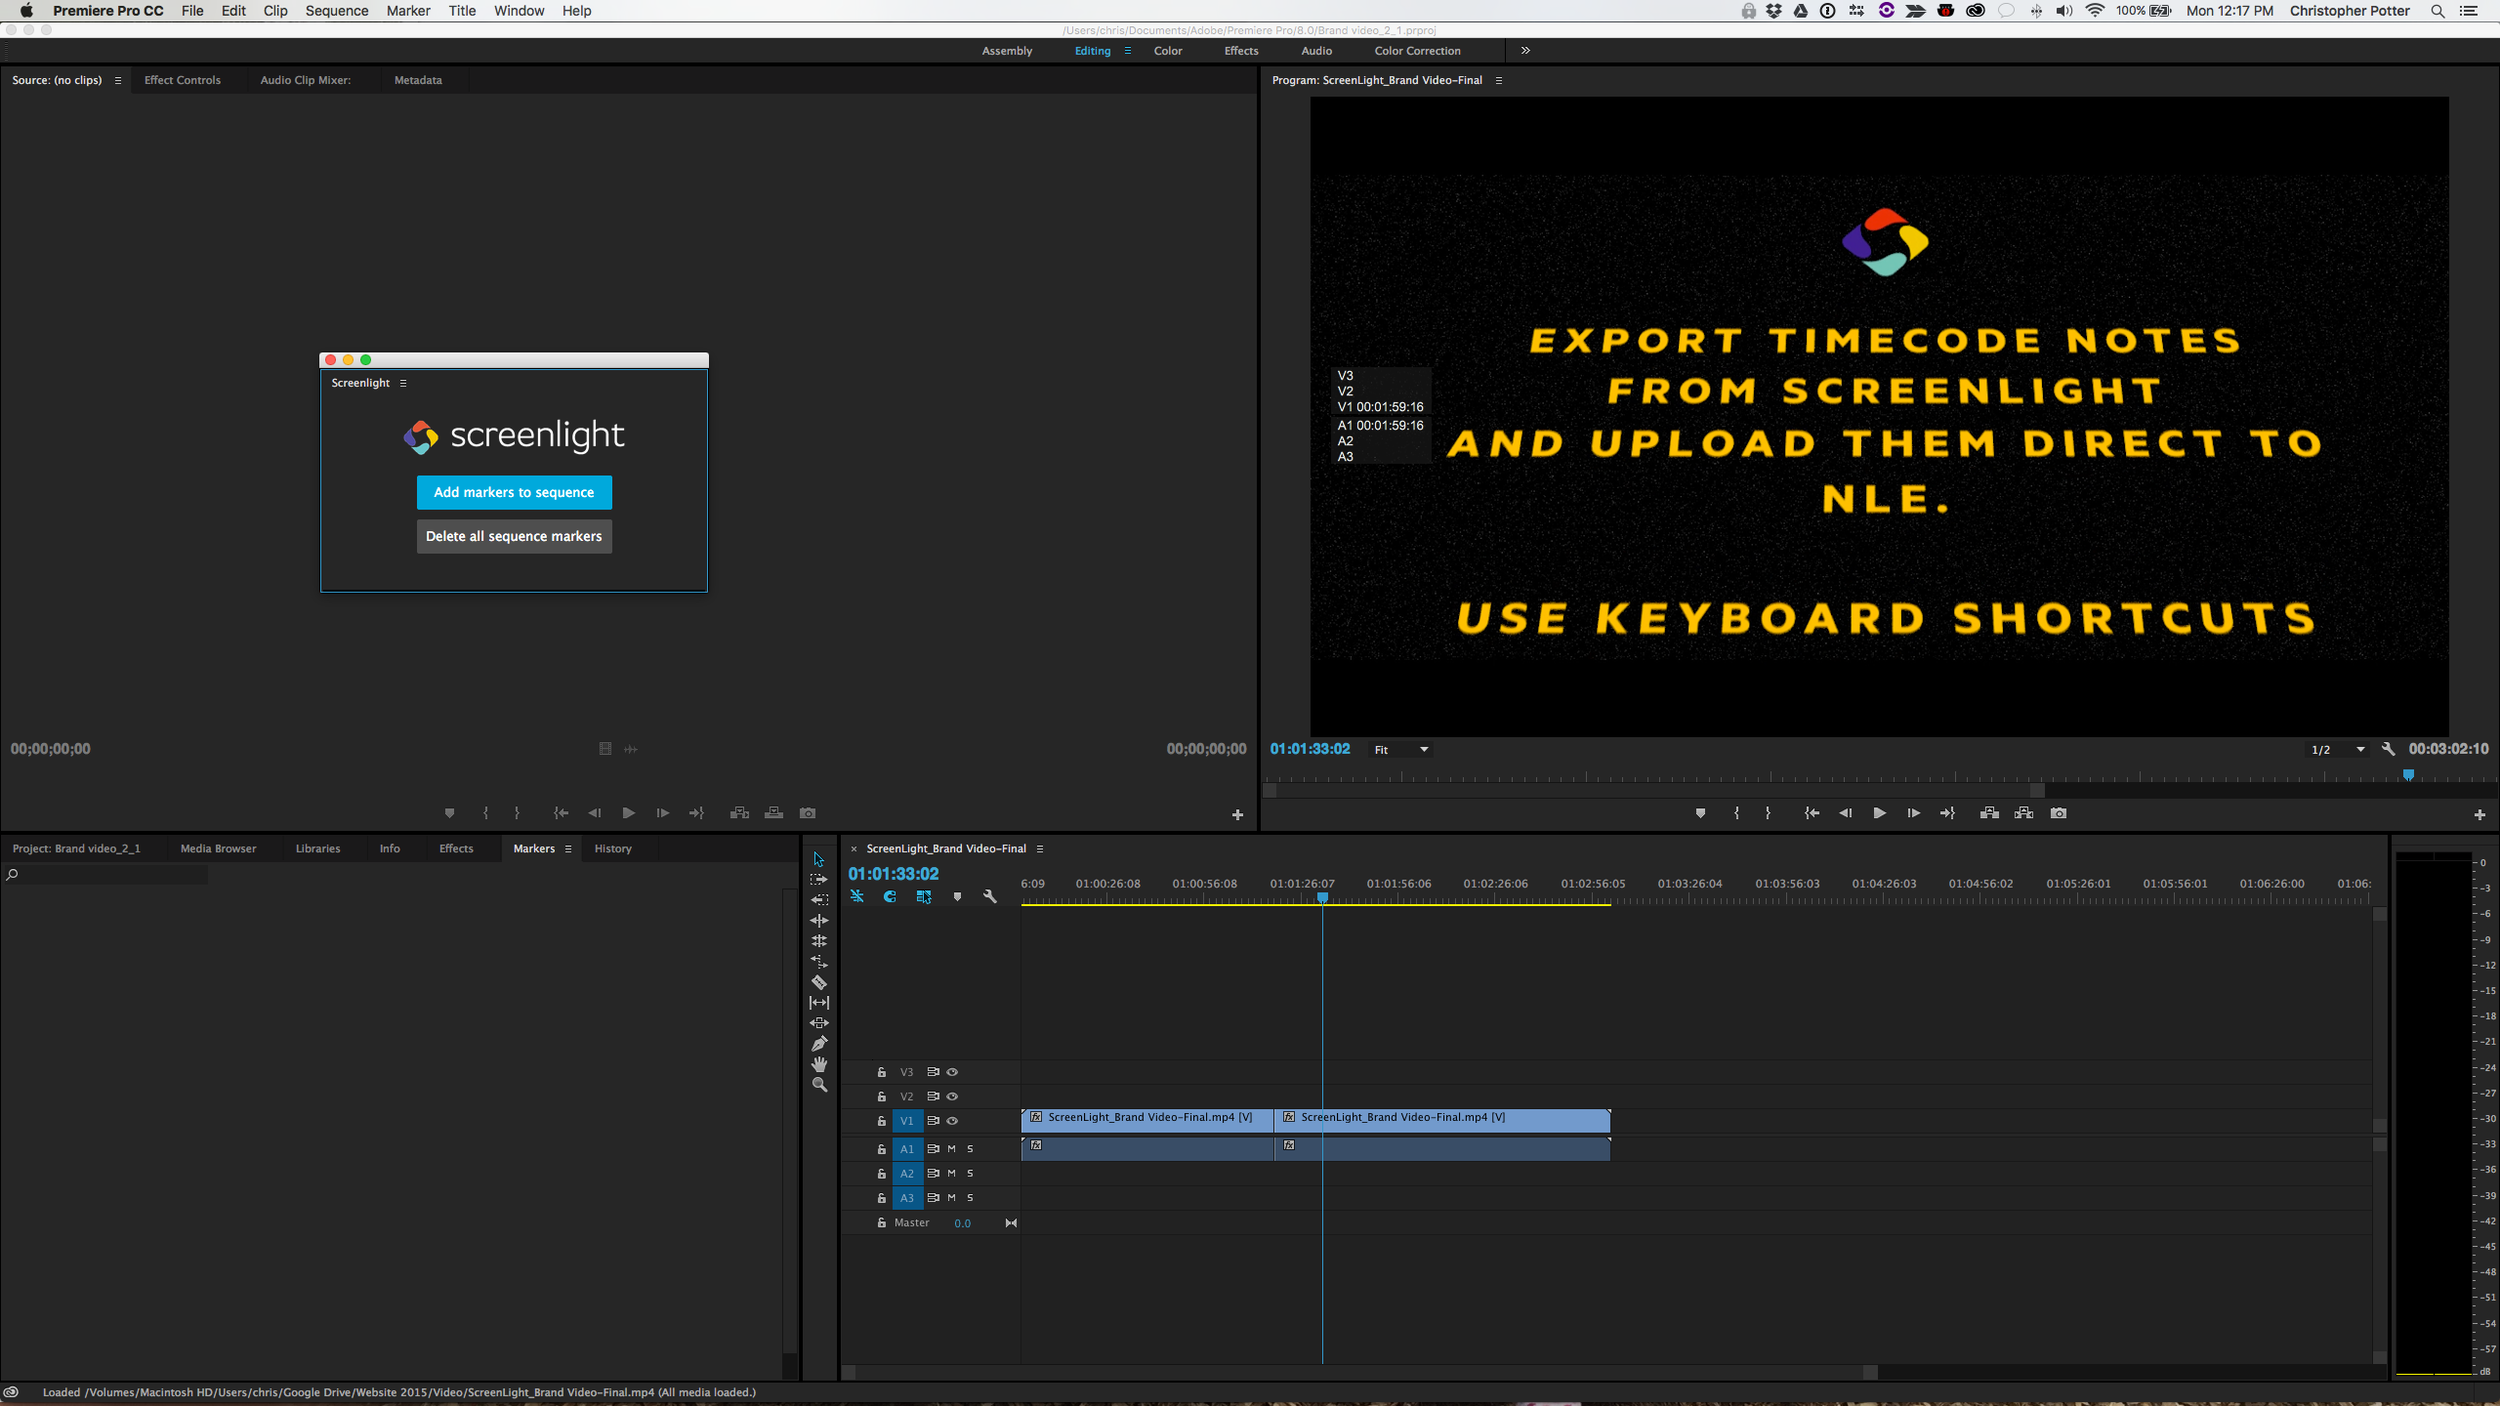Click Source Monitor Overwrite button
Viewport: 2500px width, 1406px height.
pyautogui.click(x=773, y=813)
